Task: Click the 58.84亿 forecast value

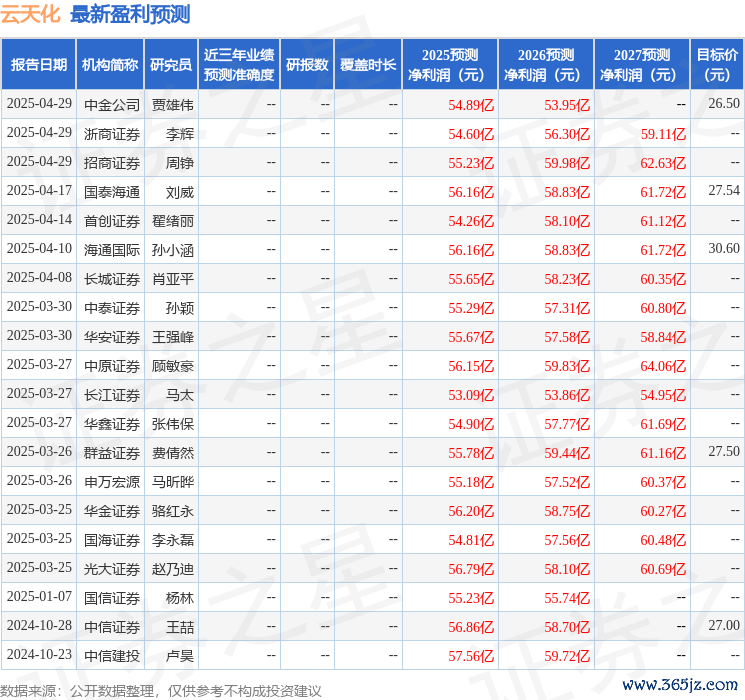Action: (663, 337)
